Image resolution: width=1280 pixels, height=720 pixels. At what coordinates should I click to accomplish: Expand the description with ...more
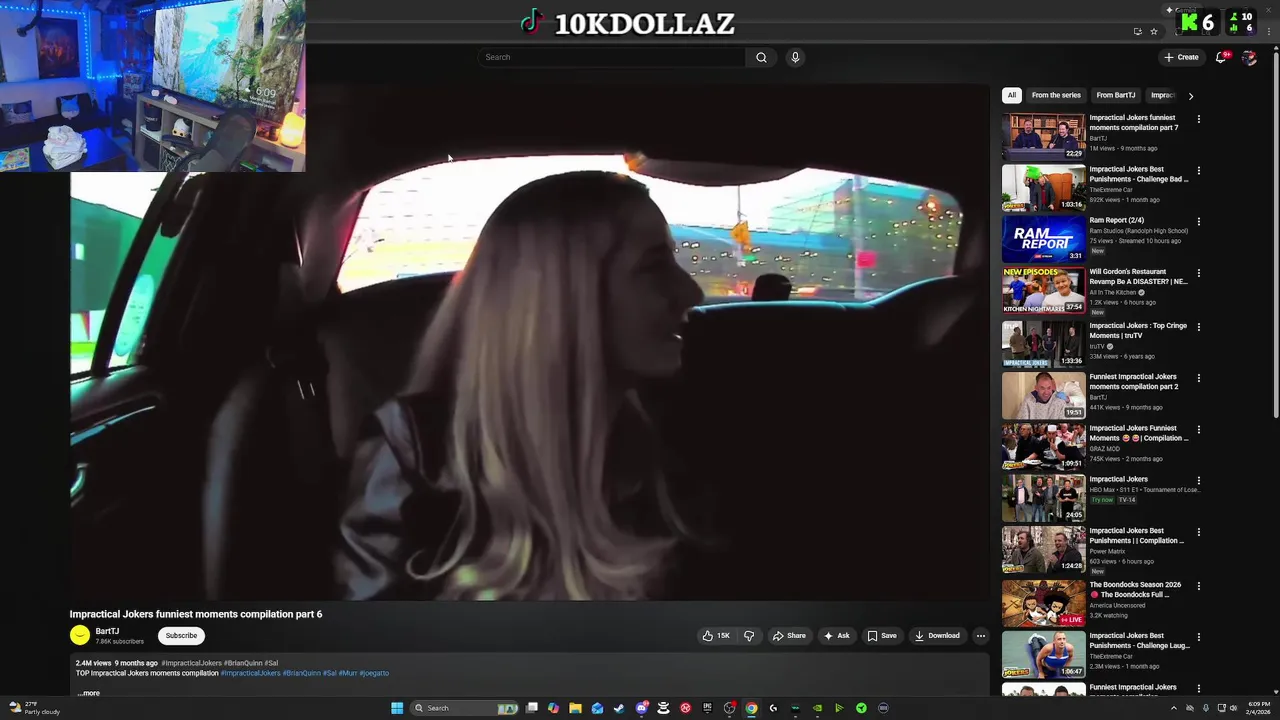pos(89,693)
